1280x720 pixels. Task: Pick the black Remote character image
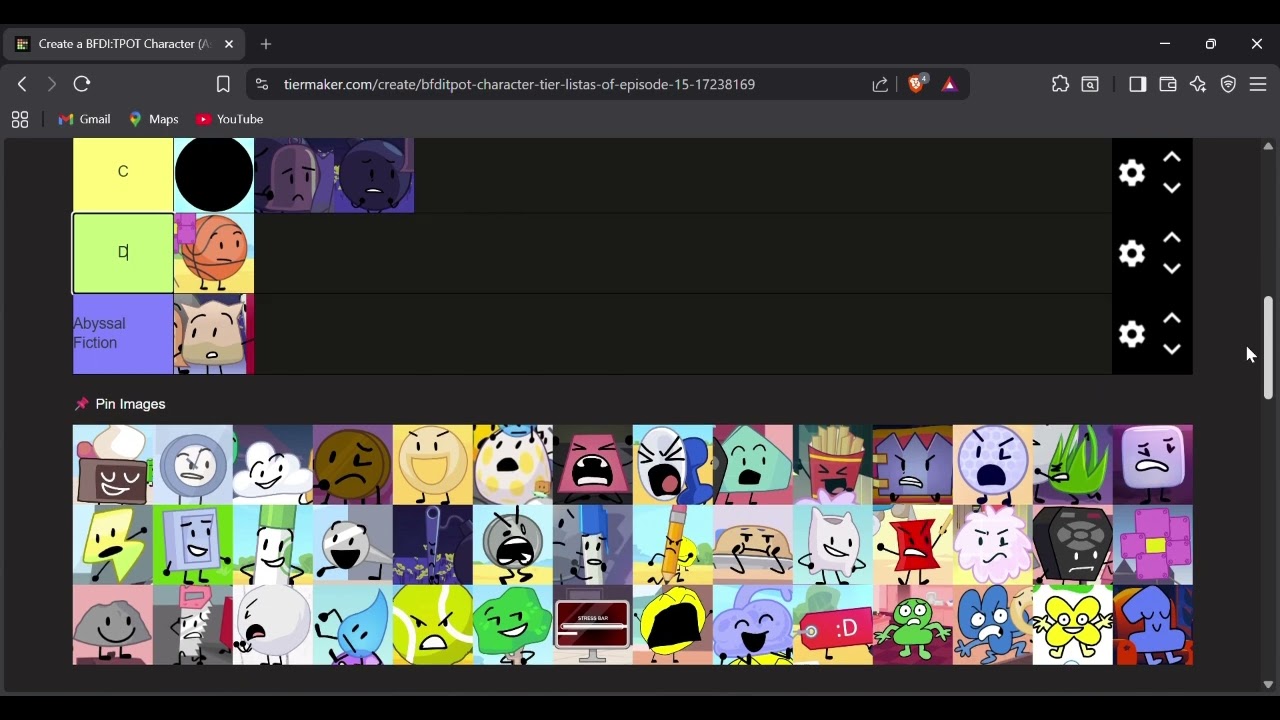tap(1073, 545)
